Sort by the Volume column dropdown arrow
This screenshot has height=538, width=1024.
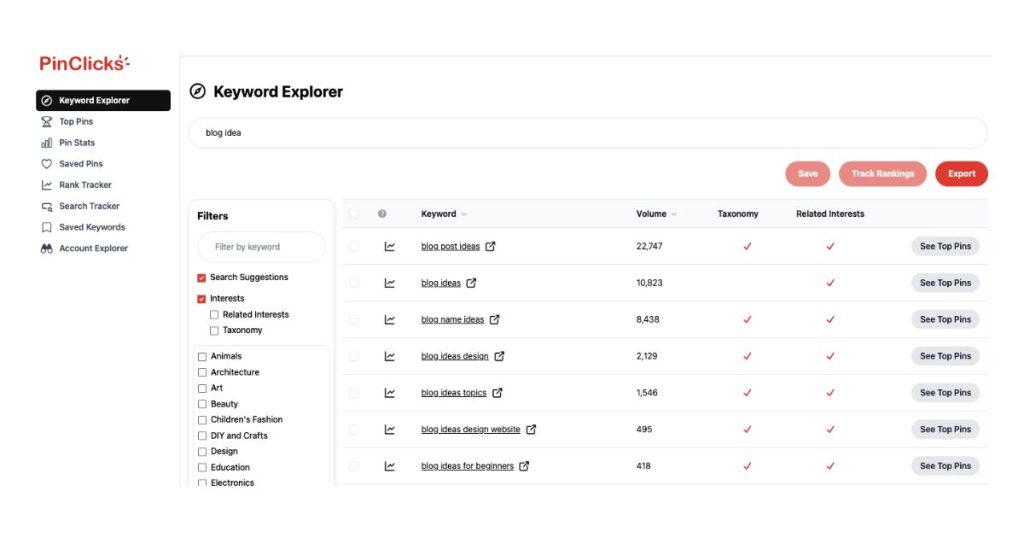673,214
